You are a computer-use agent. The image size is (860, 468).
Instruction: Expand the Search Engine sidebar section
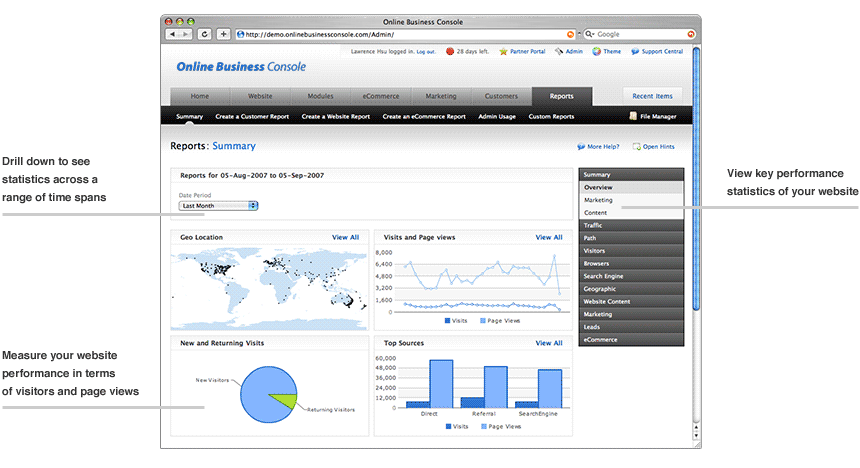631,276
